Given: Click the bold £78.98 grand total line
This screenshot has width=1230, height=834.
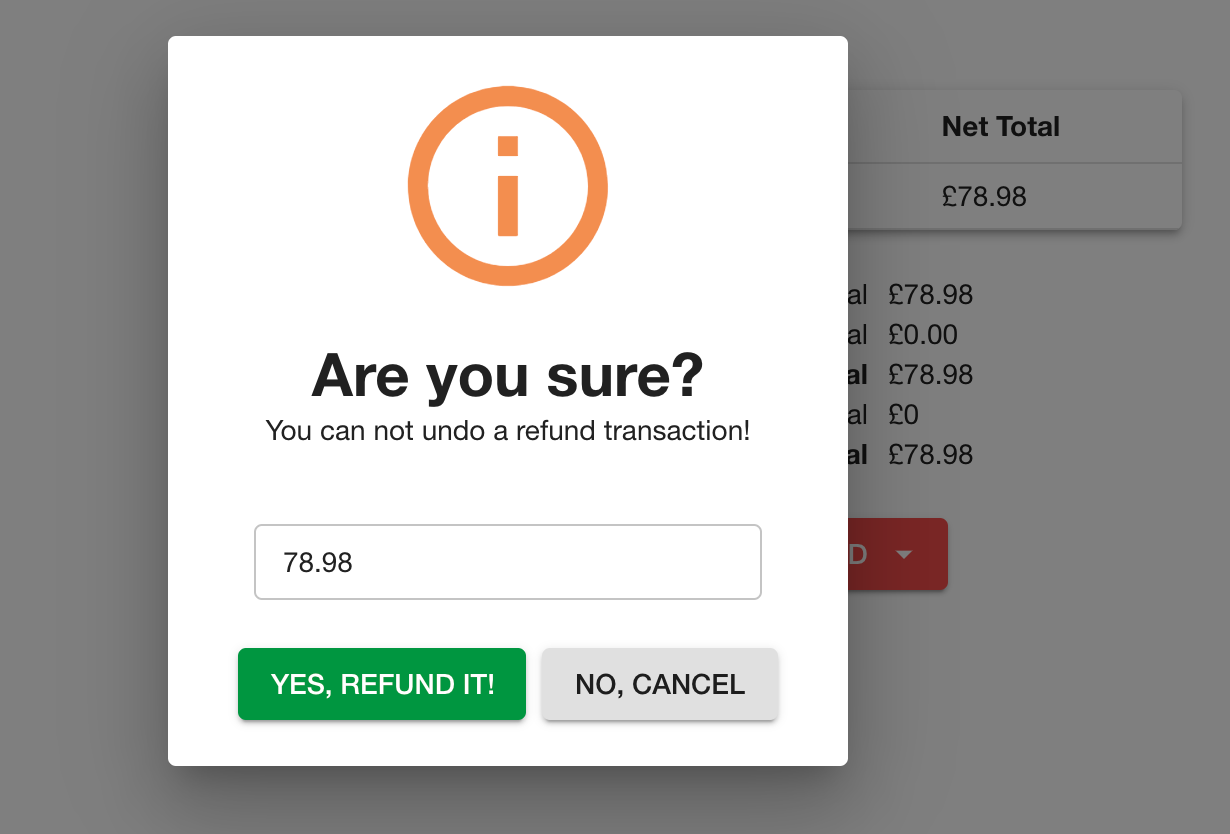Looking at the screenshot, I should 931,455.
